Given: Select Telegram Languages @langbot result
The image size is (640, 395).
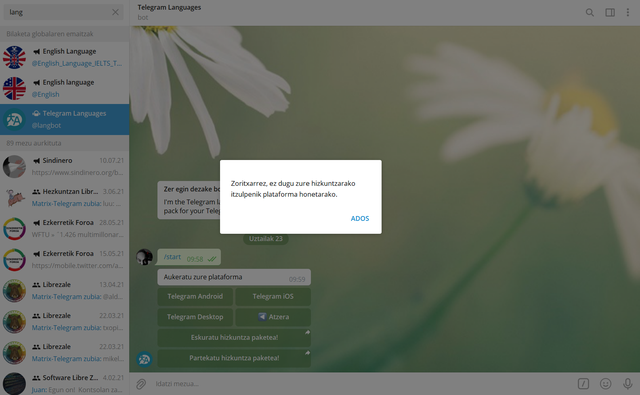Looking at the screenshot, I should click(x=64, y=119).
